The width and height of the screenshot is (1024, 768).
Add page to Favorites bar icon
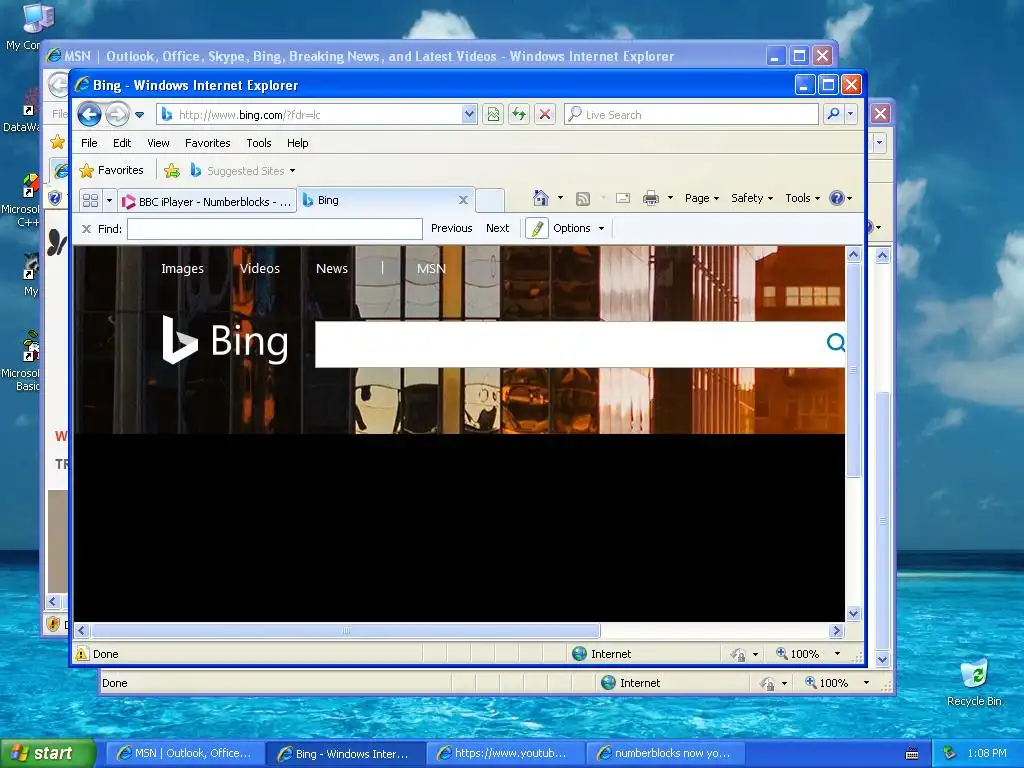pyautogui.click(x=172, y=170)
